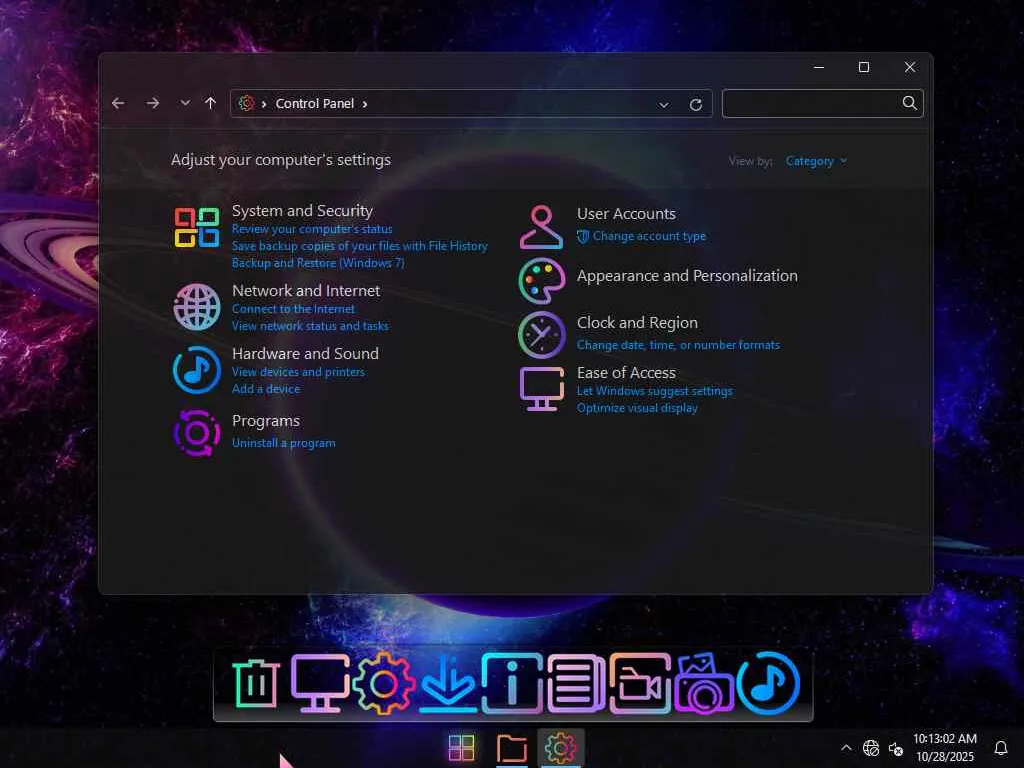The height and width of the screenshot is (768, 1024).
Task: Open the colorful gear icon in the dock
Action: (383, 683)
